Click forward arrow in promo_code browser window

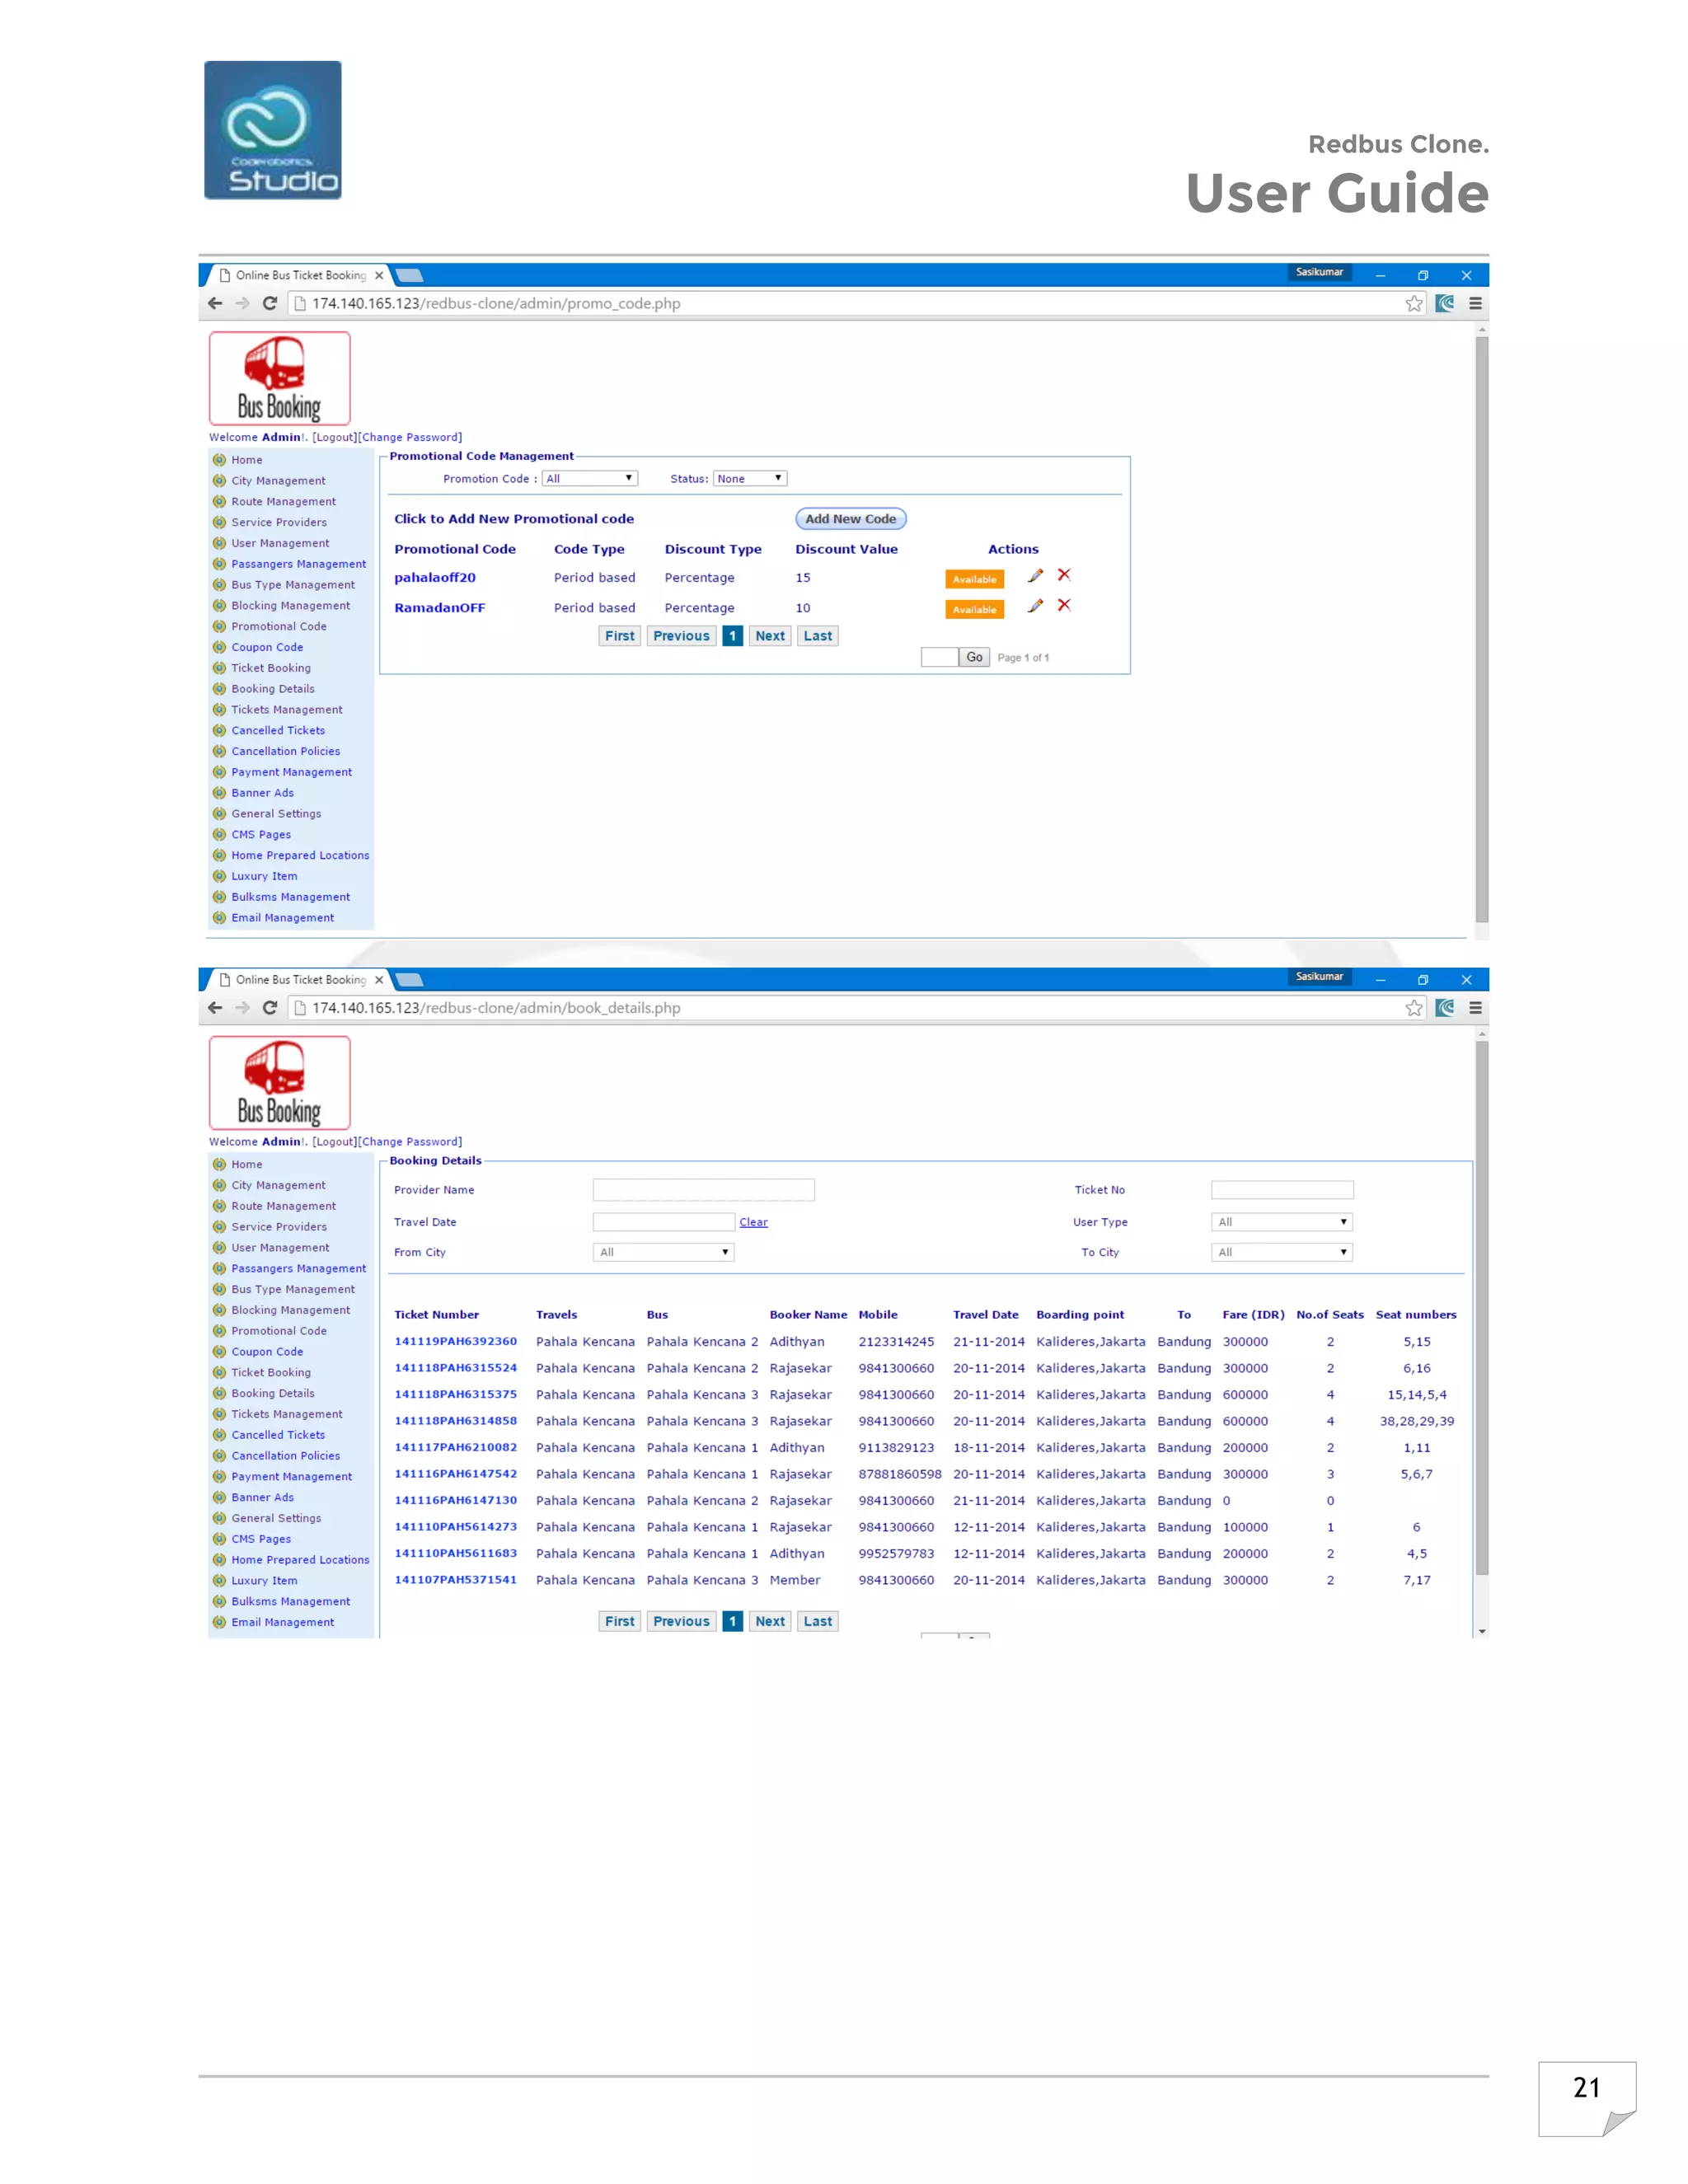[x=242, y=303]
